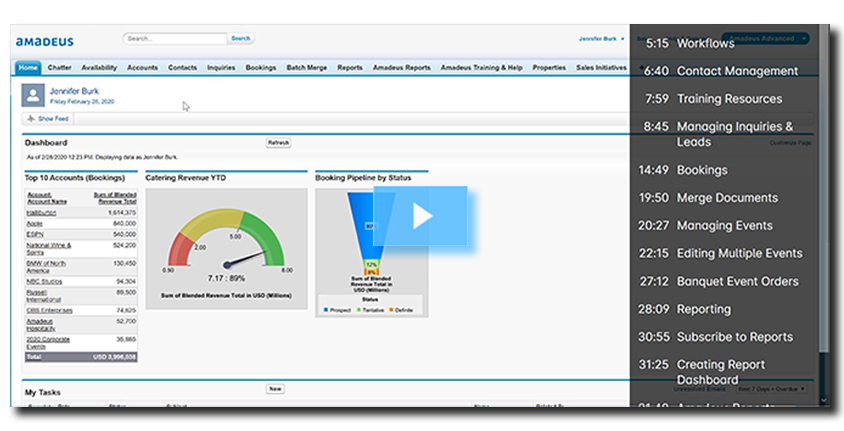Click in the Search input field
The image size is (844, 431).
pyautogui.click(x=175, y=39)
